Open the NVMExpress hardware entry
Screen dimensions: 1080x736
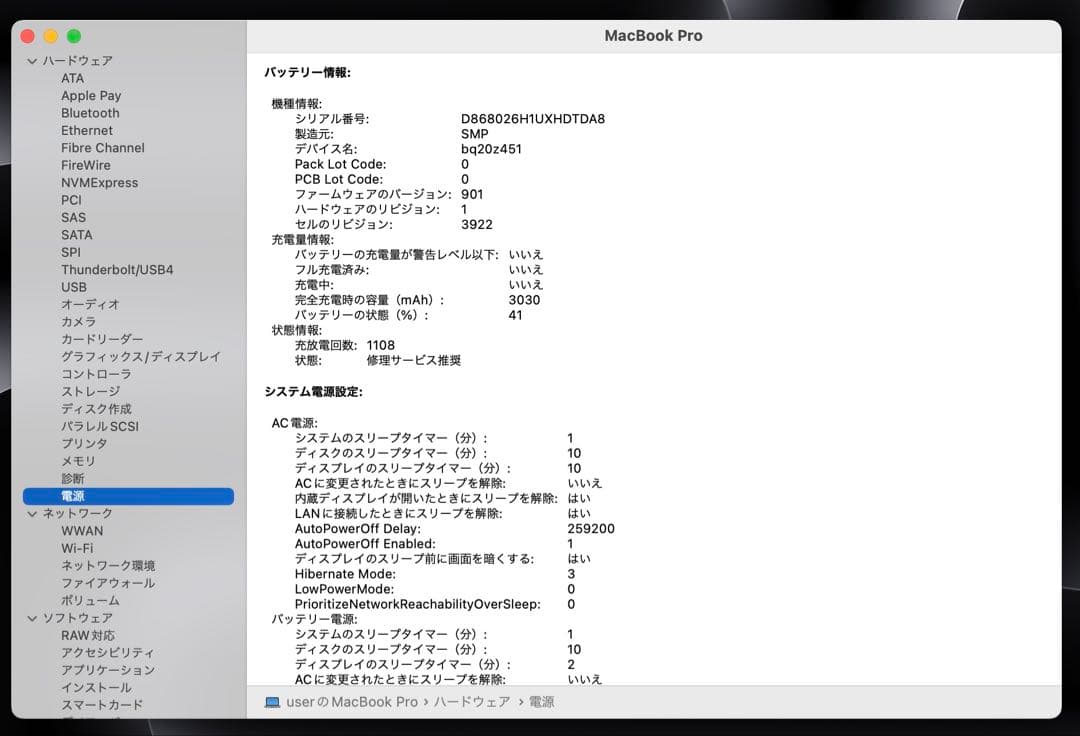[x=98, y=182]
